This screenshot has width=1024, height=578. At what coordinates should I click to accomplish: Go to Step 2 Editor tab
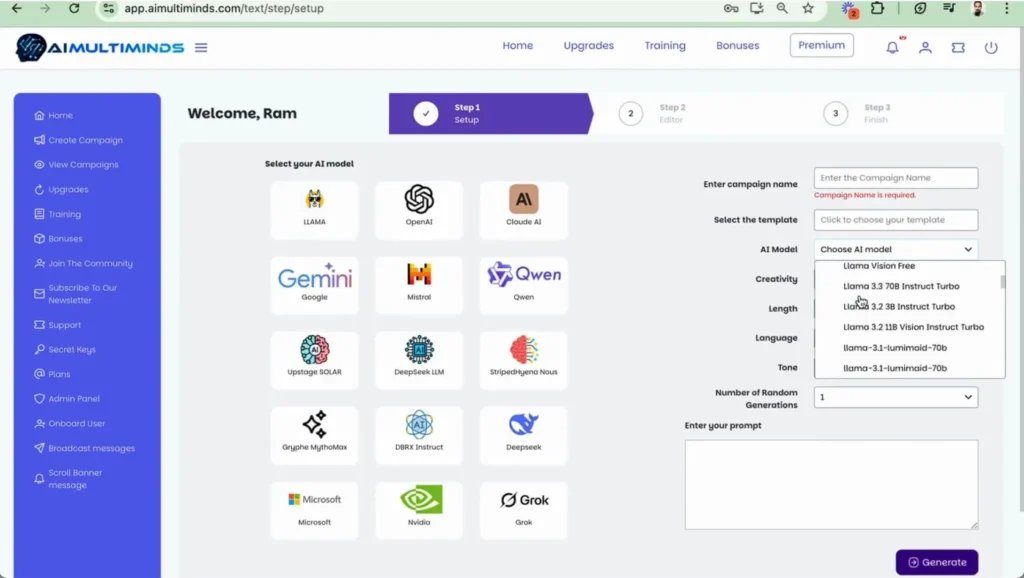point(696,114)
